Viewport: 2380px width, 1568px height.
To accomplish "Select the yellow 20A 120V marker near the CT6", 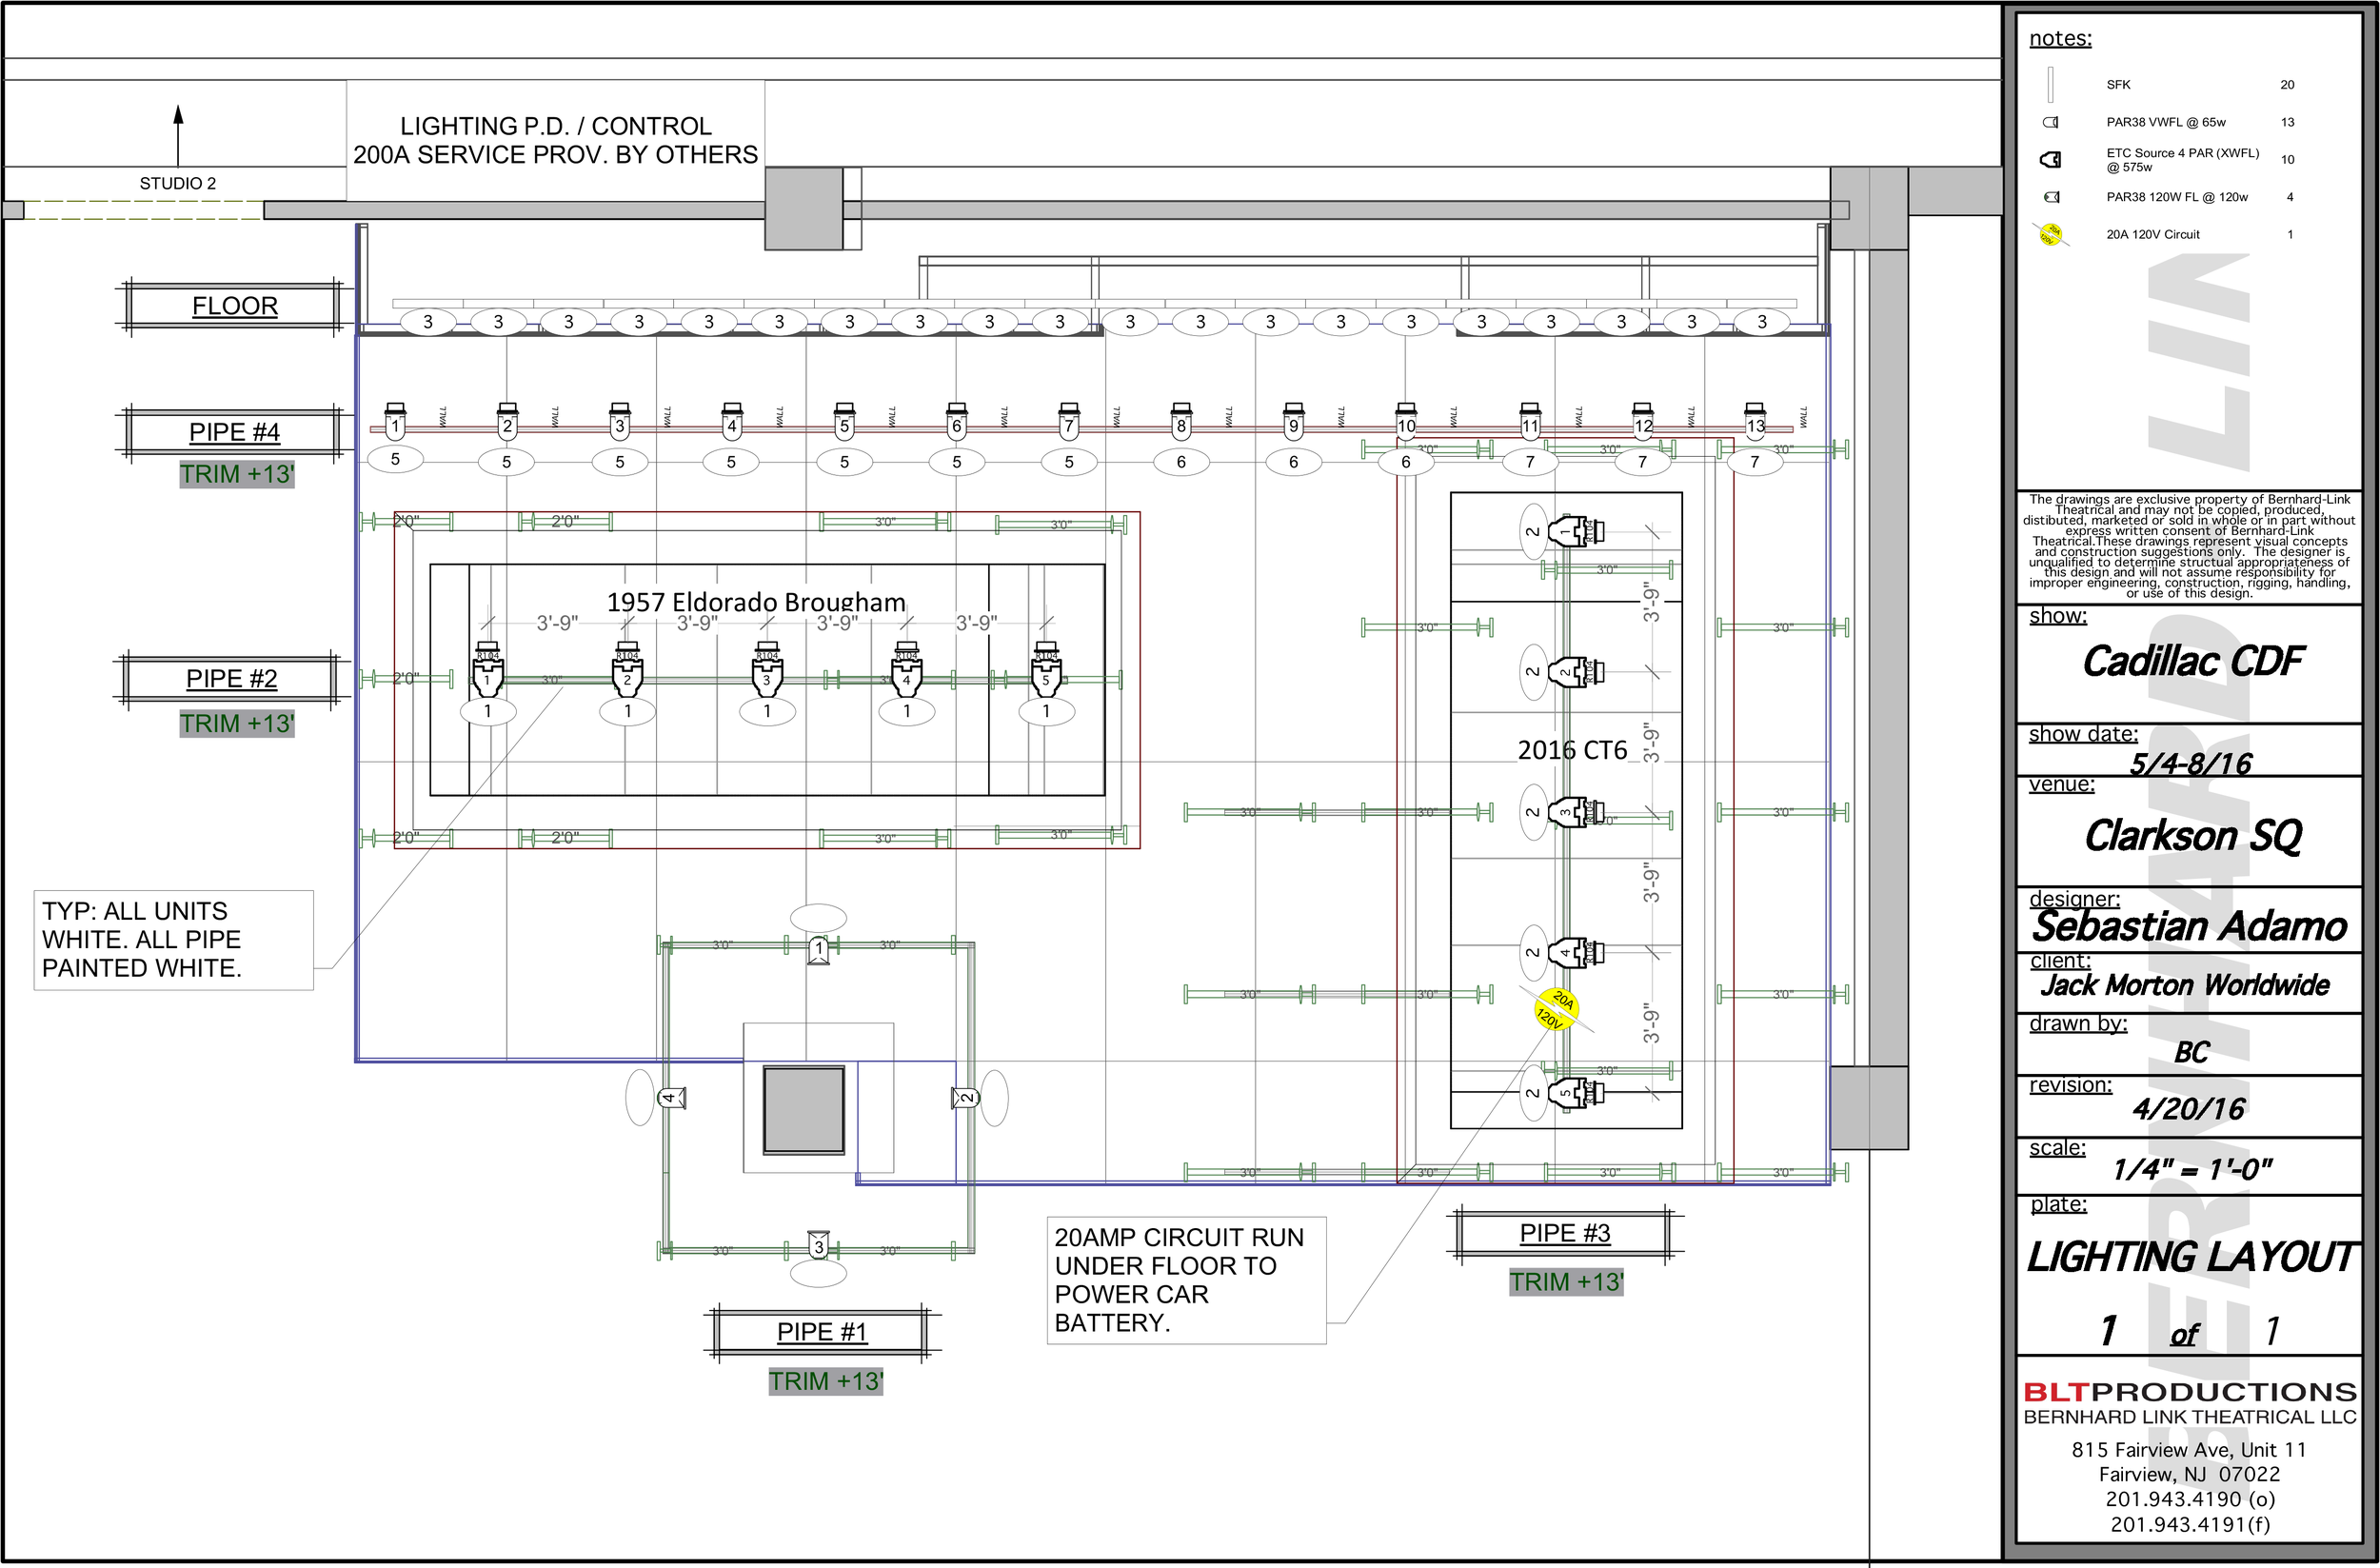I will [1556, 1008].
